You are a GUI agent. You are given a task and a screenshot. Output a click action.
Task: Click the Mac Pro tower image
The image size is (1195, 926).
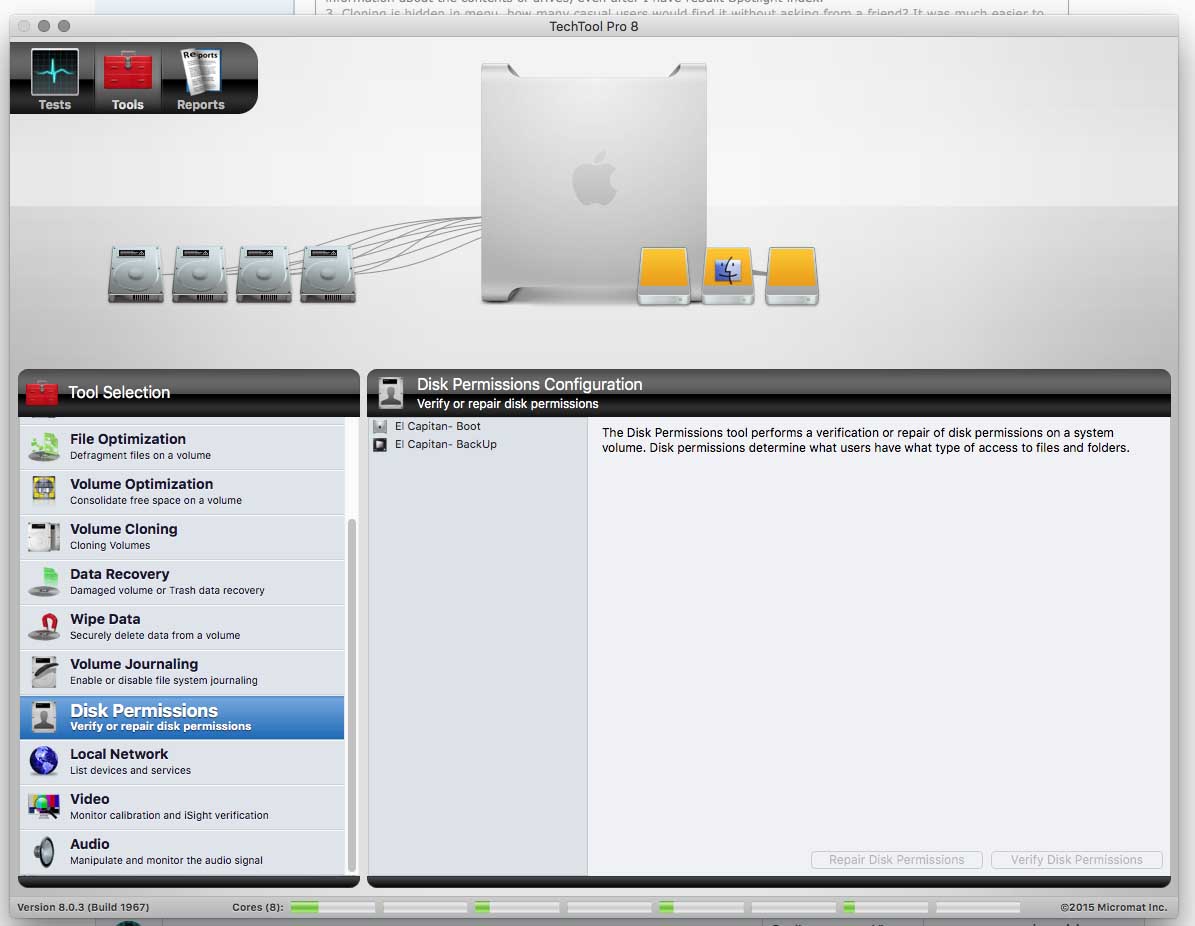click(x=594, y=183)
